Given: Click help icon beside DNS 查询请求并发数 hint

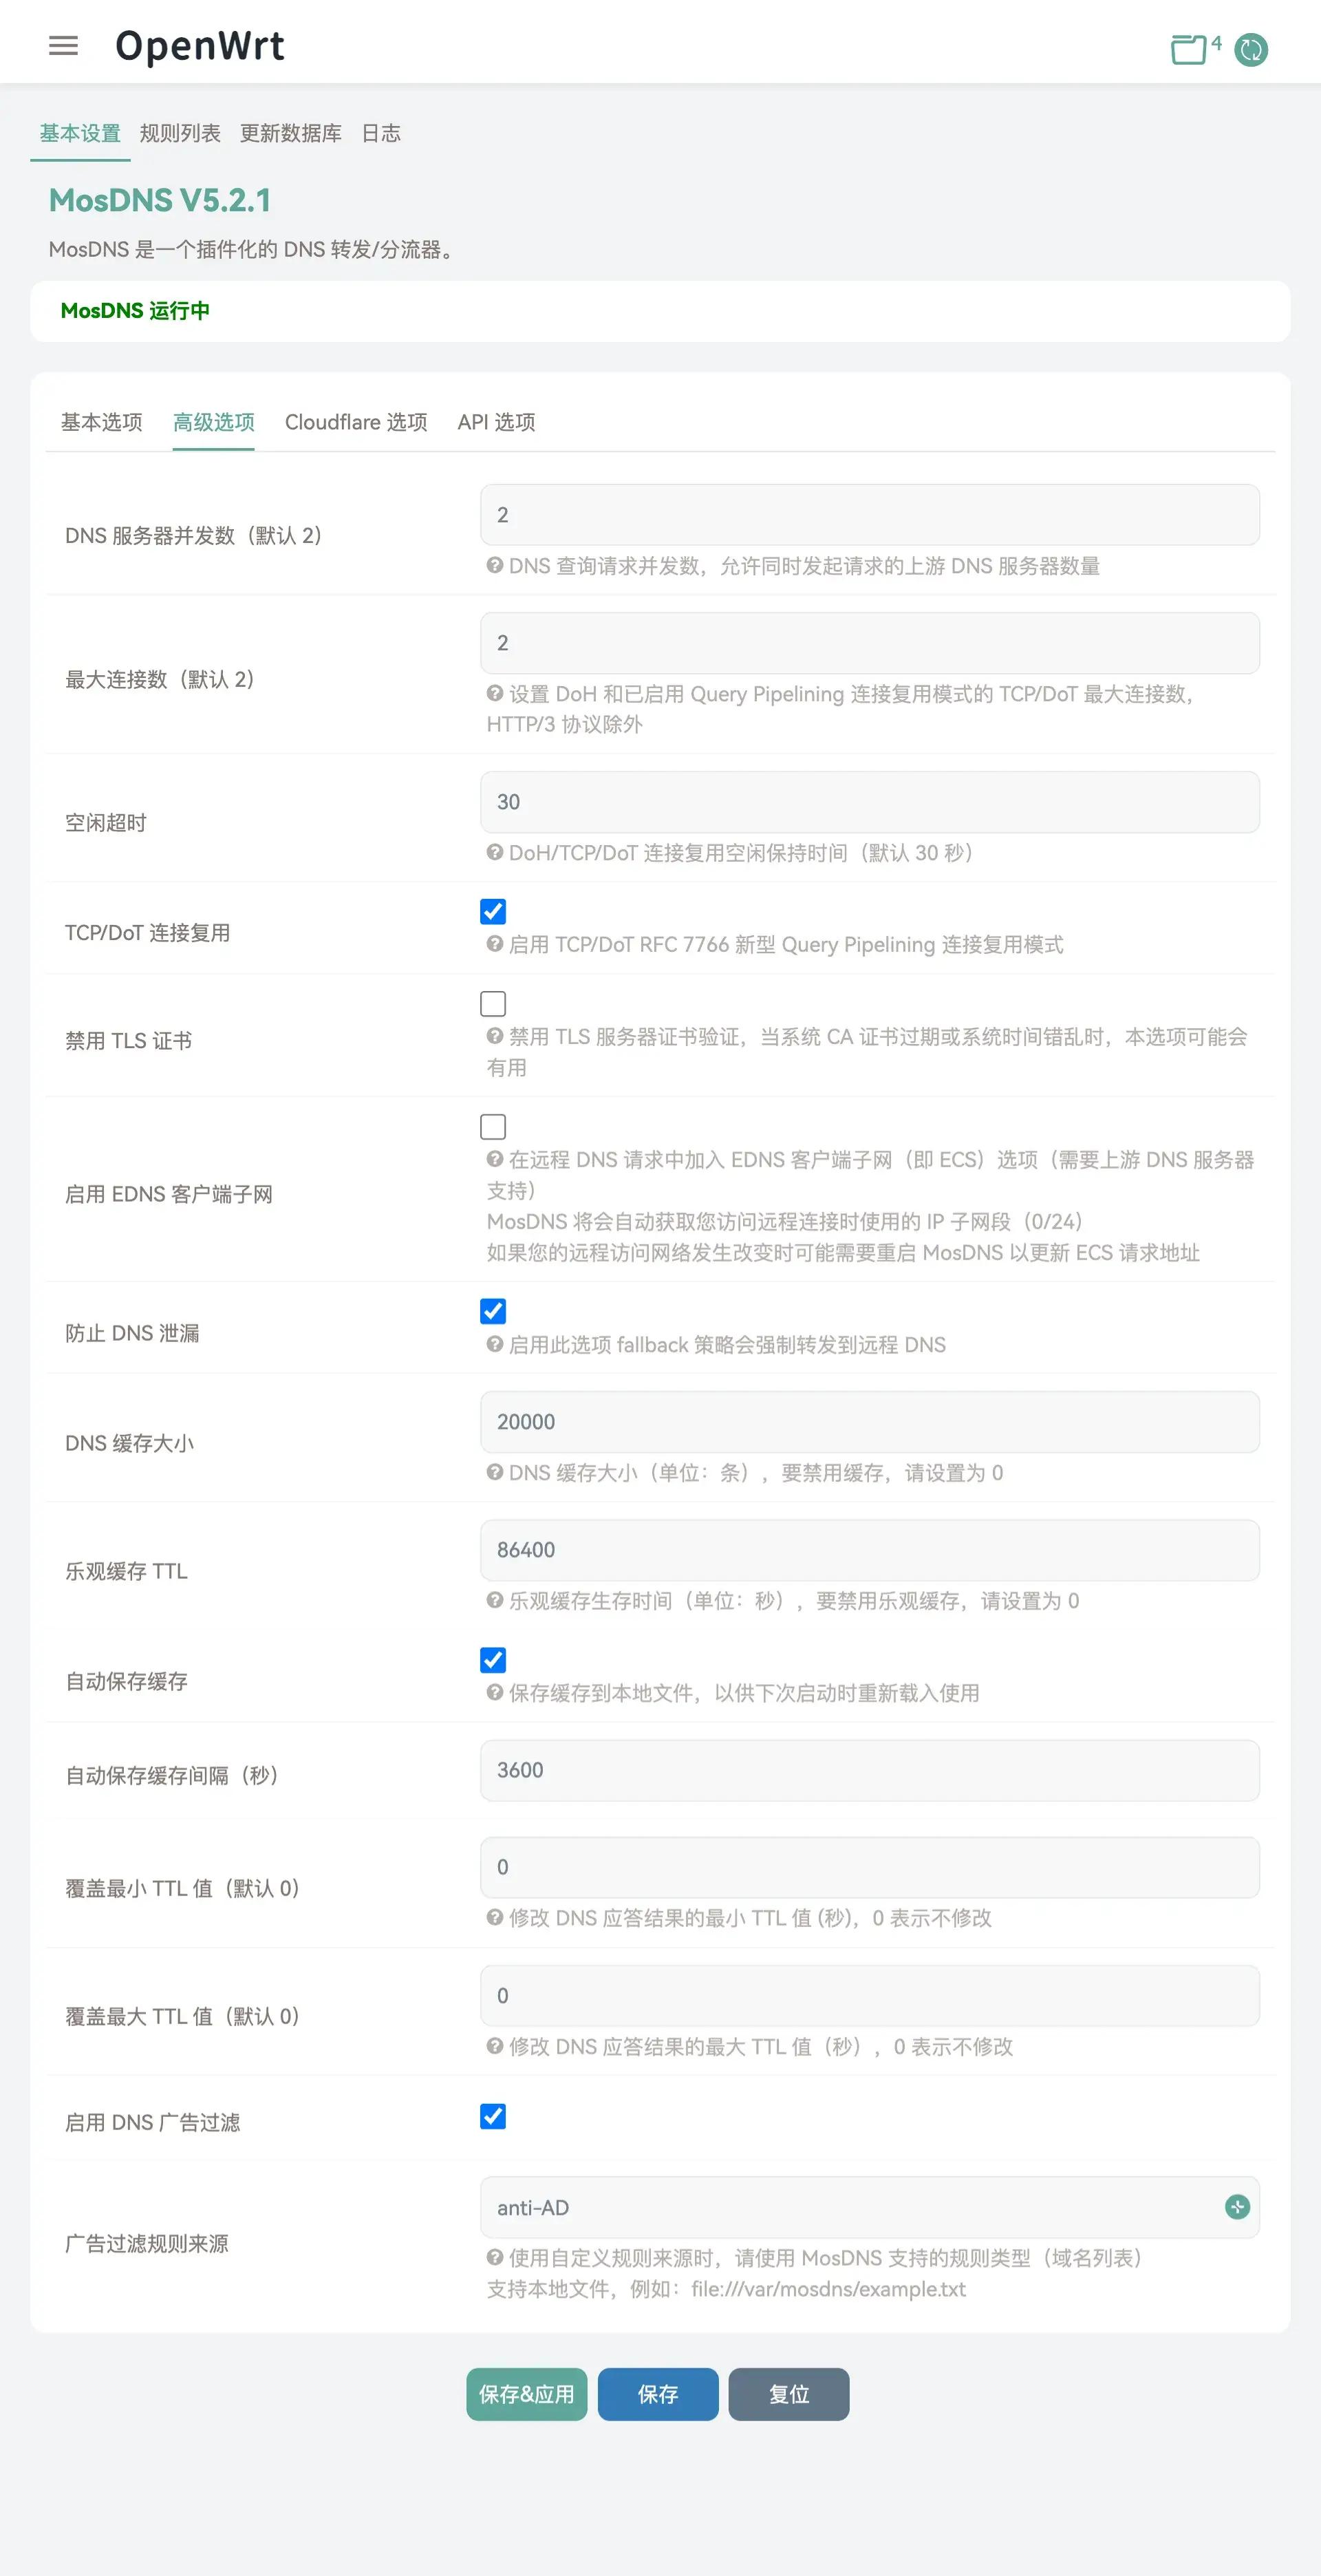Looking at the screenshot, I should [x=494, y=565].
